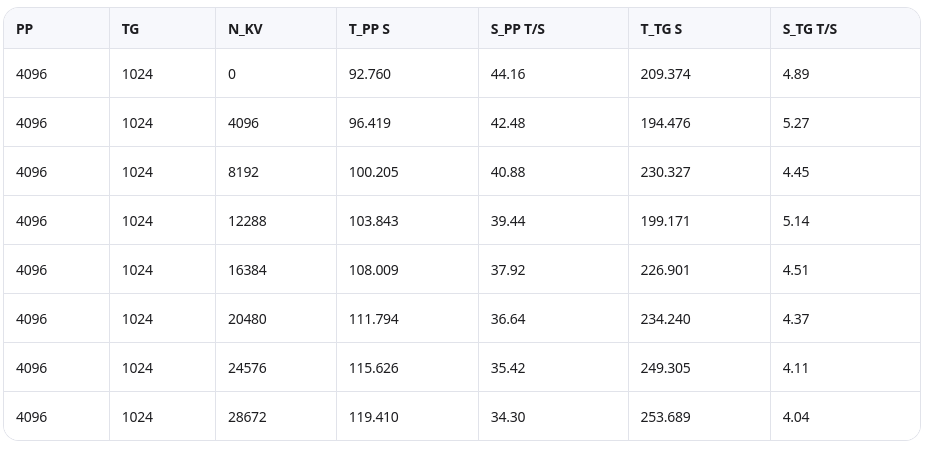Screen dimensions: 932x451
Task: Select the S_TG T/S column header
Action: click(x=809, y=29)
